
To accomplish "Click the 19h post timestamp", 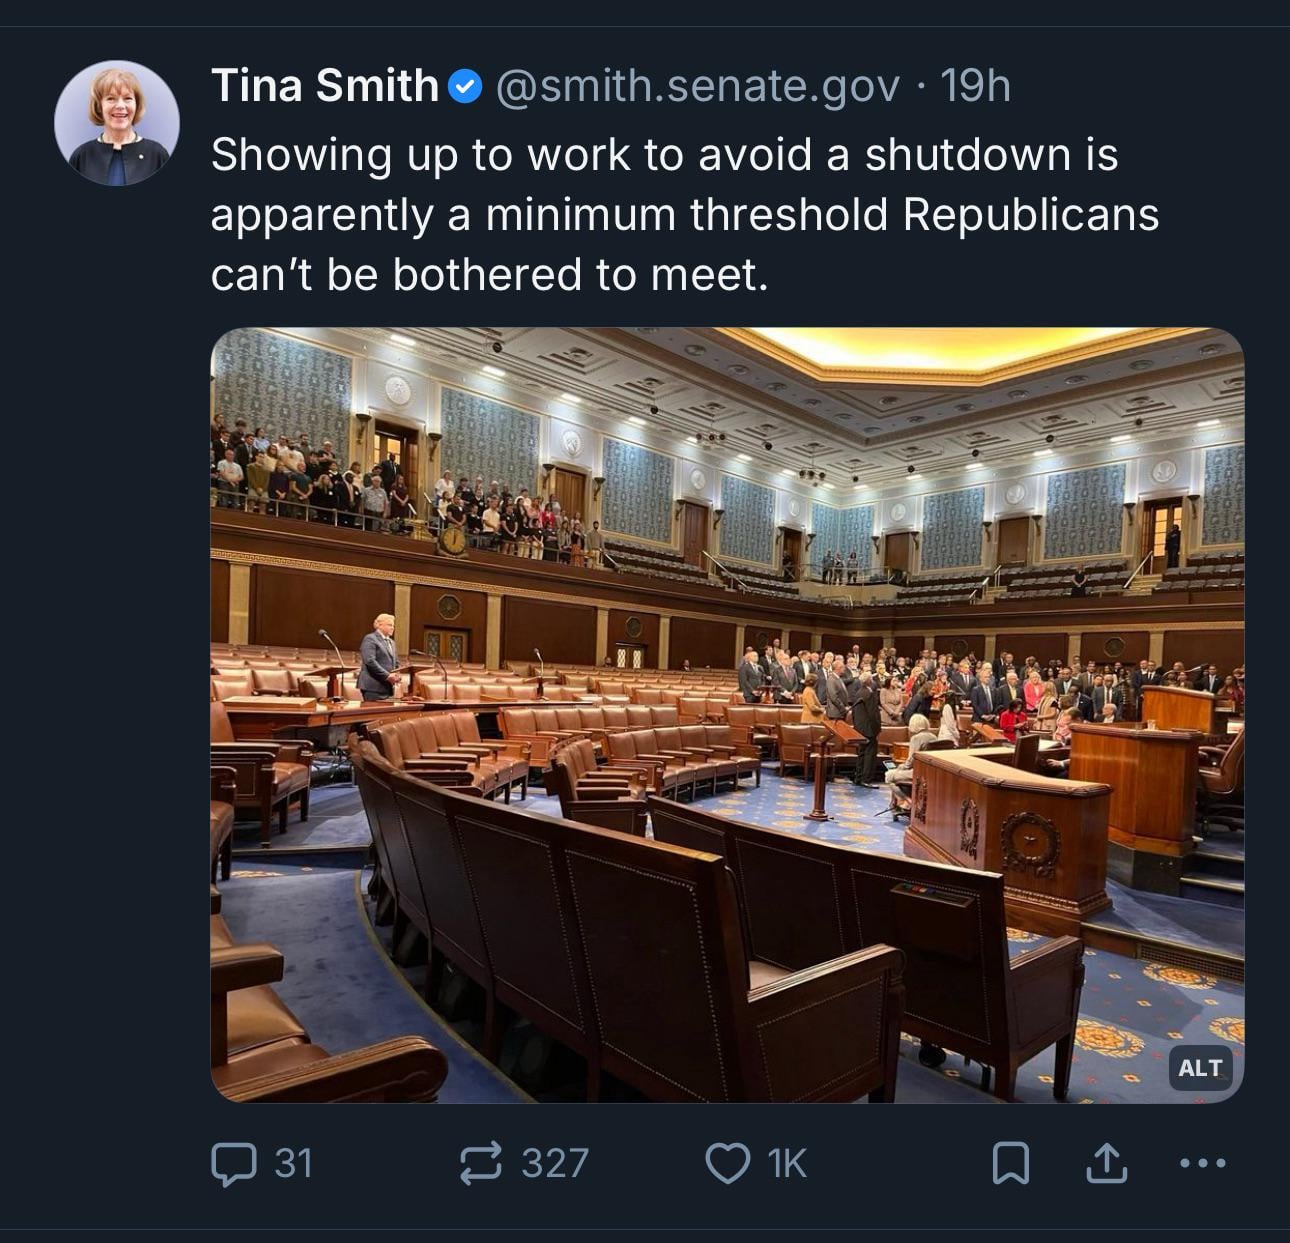I will pyautogui.click(x=975, y=86).
